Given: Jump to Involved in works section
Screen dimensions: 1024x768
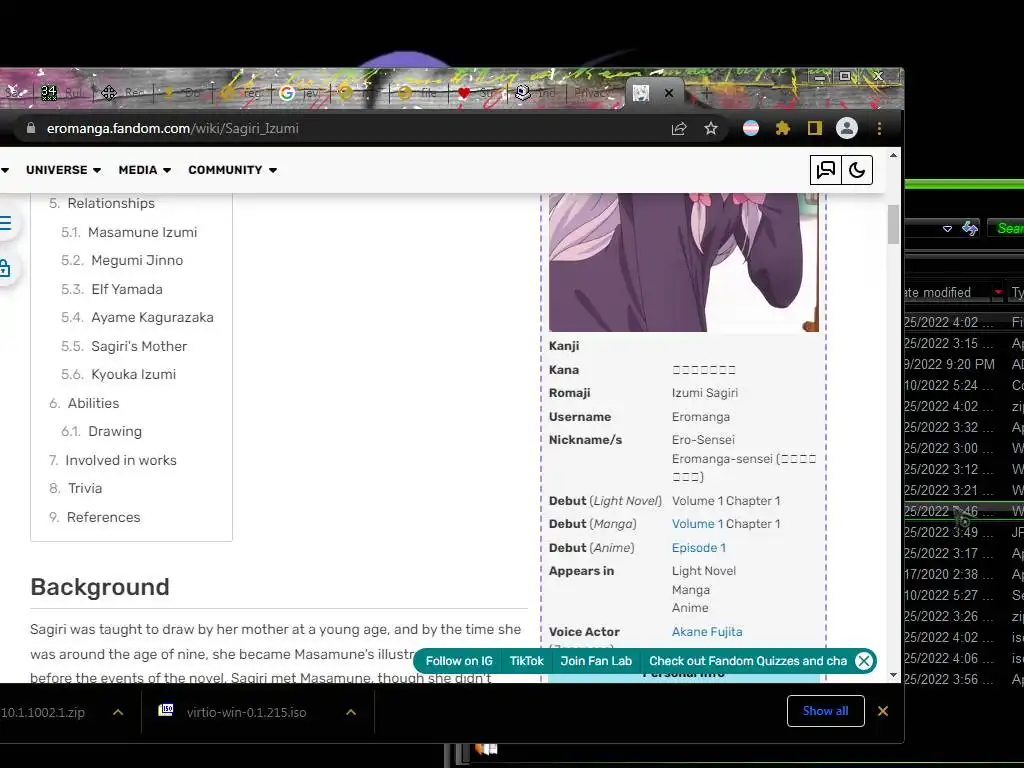Looking at the screenshot, I should tap(121, 460).
